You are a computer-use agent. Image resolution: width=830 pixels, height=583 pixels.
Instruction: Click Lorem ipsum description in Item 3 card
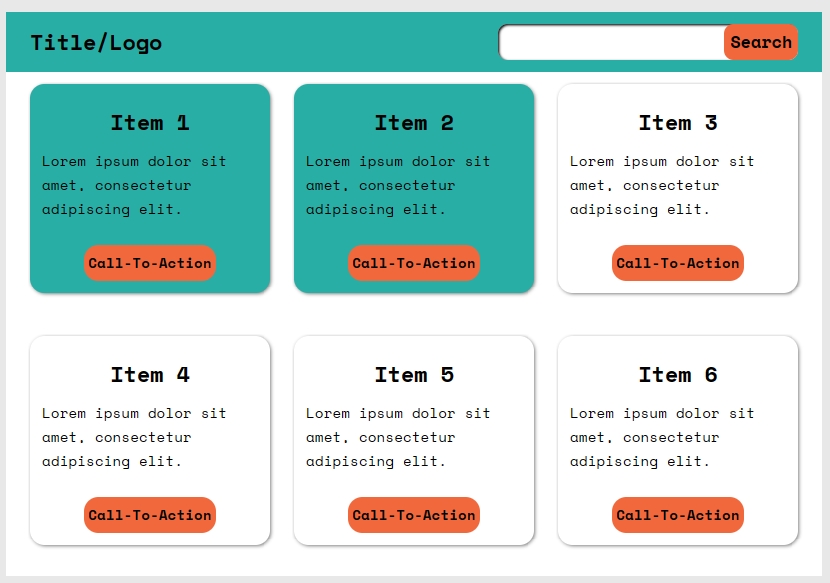(662, 185)
